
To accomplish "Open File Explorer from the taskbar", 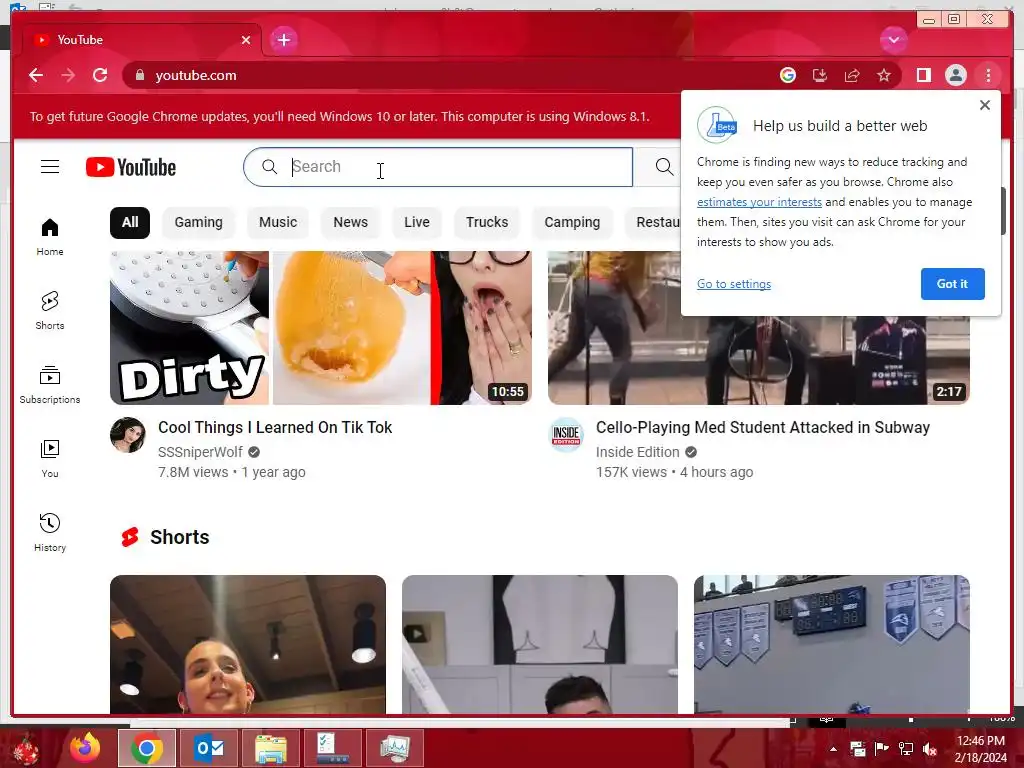I will pos(270,748).
